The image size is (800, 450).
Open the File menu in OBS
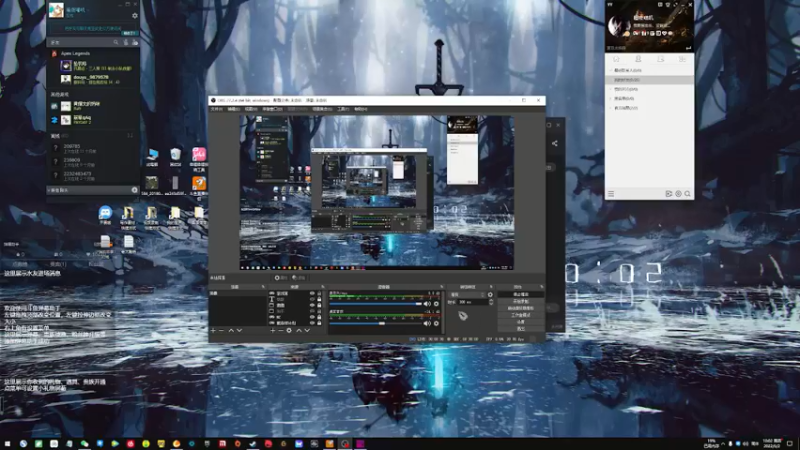216,109
